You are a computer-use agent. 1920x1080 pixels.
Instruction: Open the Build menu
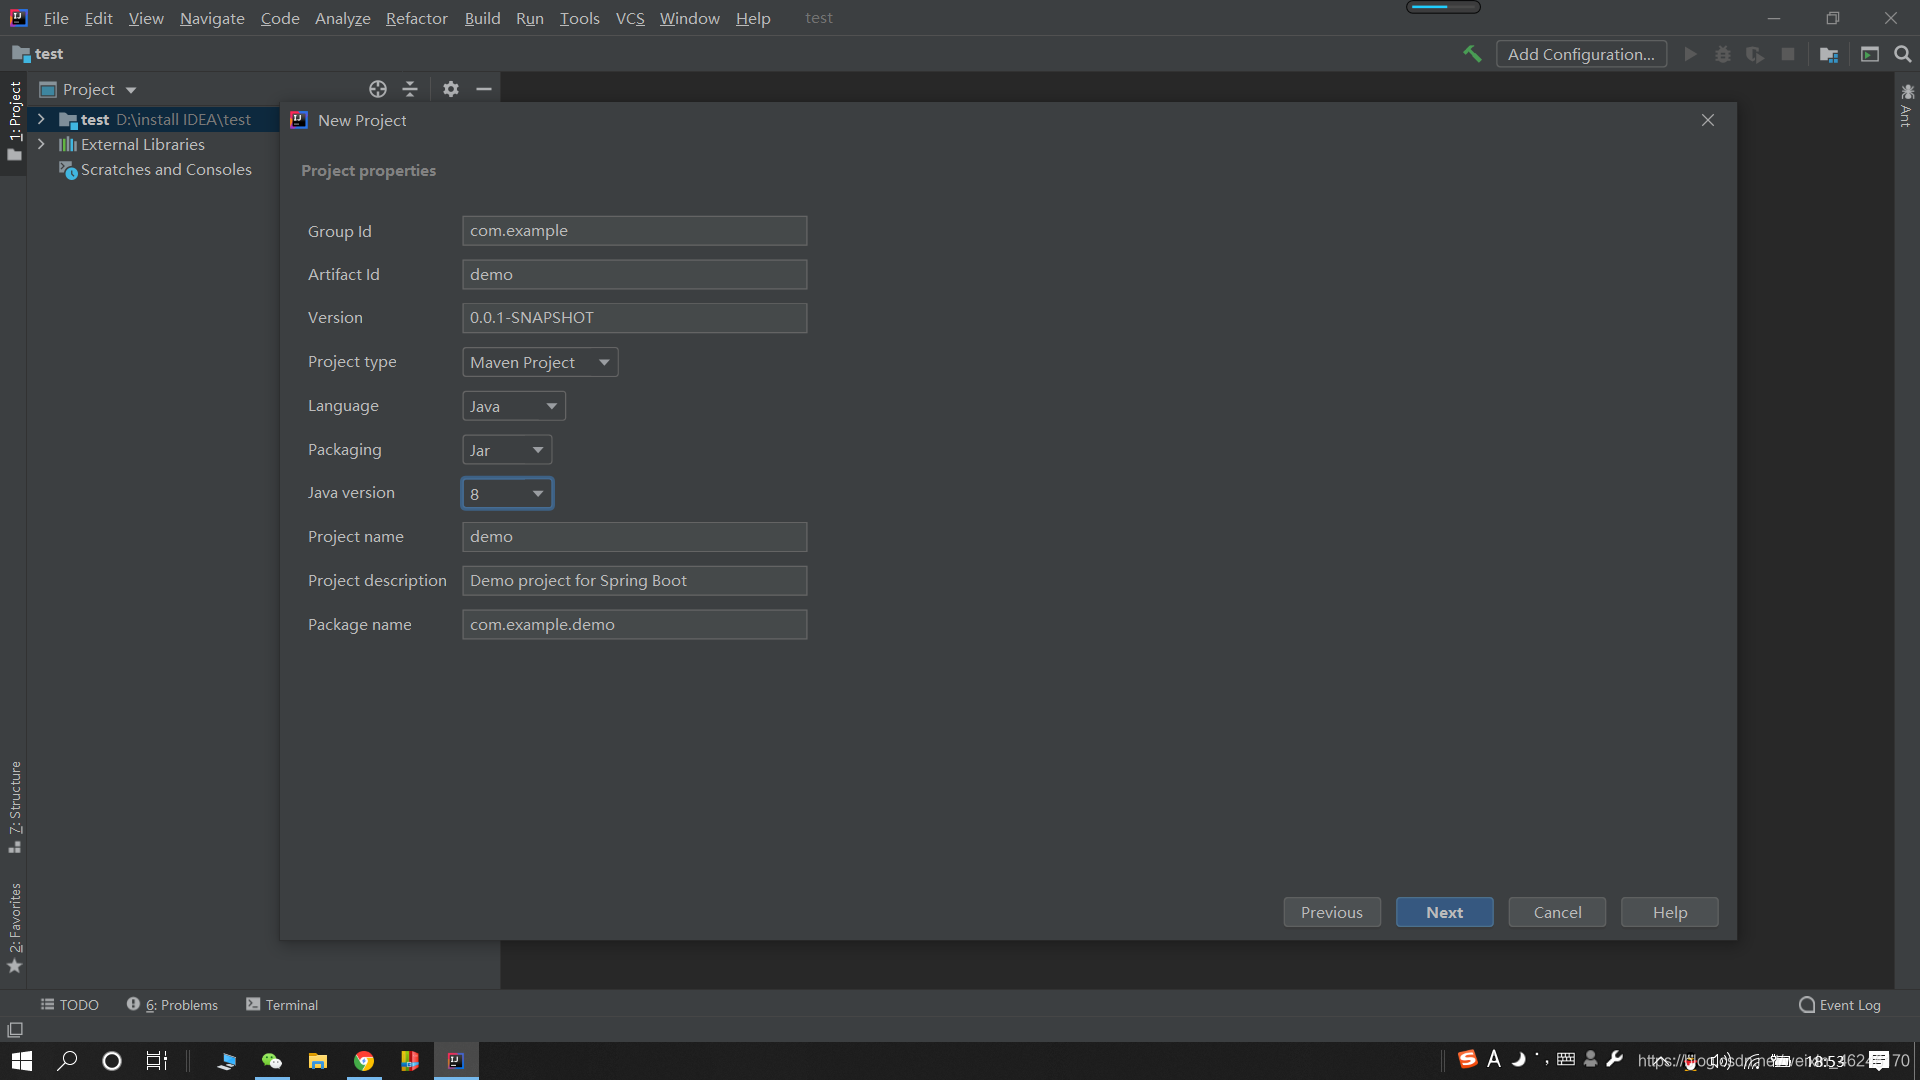click(482, 18)
